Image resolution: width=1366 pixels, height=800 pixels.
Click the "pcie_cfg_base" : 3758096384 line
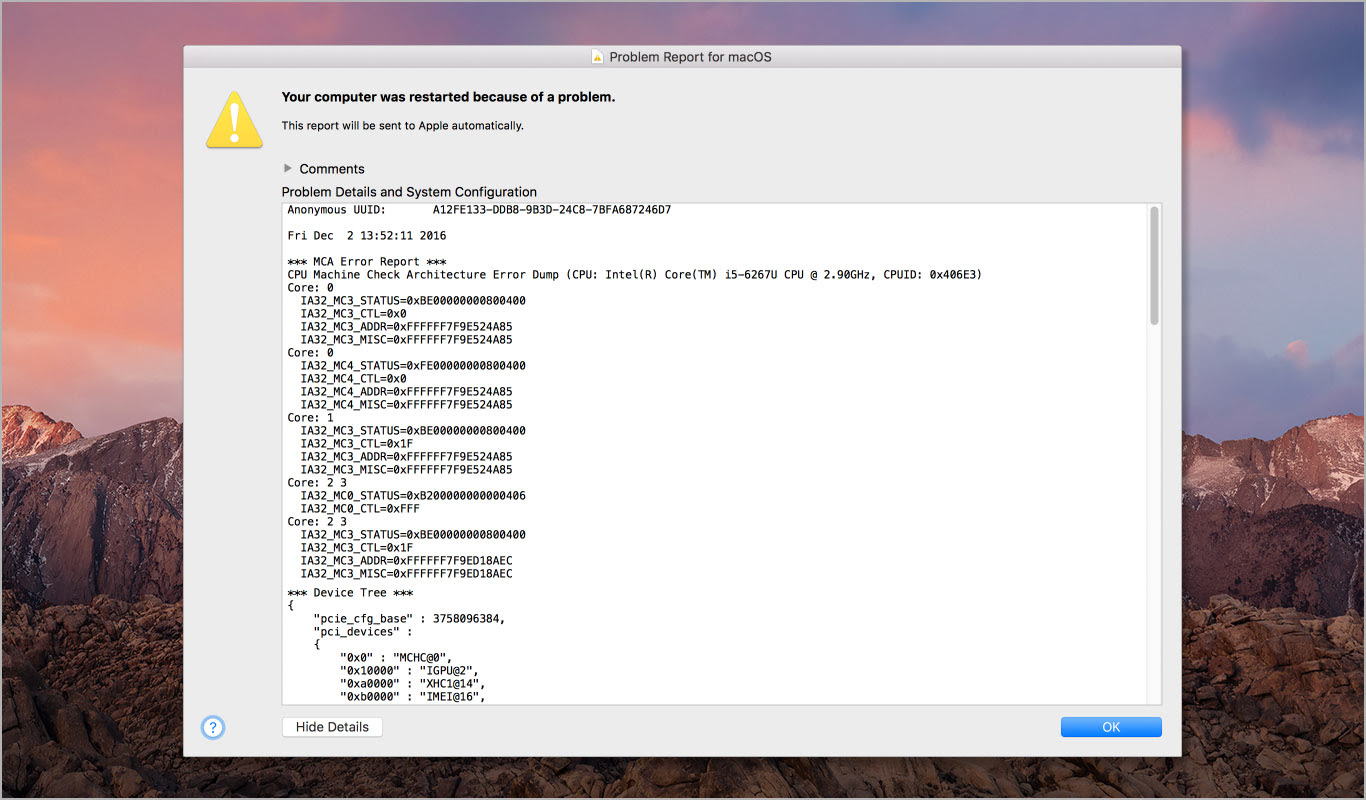pos(409,619)
